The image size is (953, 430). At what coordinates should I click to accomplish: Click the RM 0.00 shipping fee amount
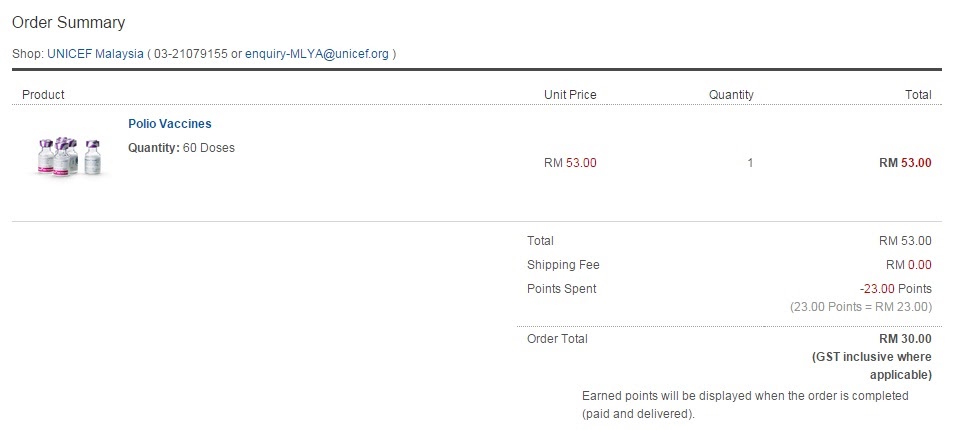pyautogui.click(x=908, y=265)
